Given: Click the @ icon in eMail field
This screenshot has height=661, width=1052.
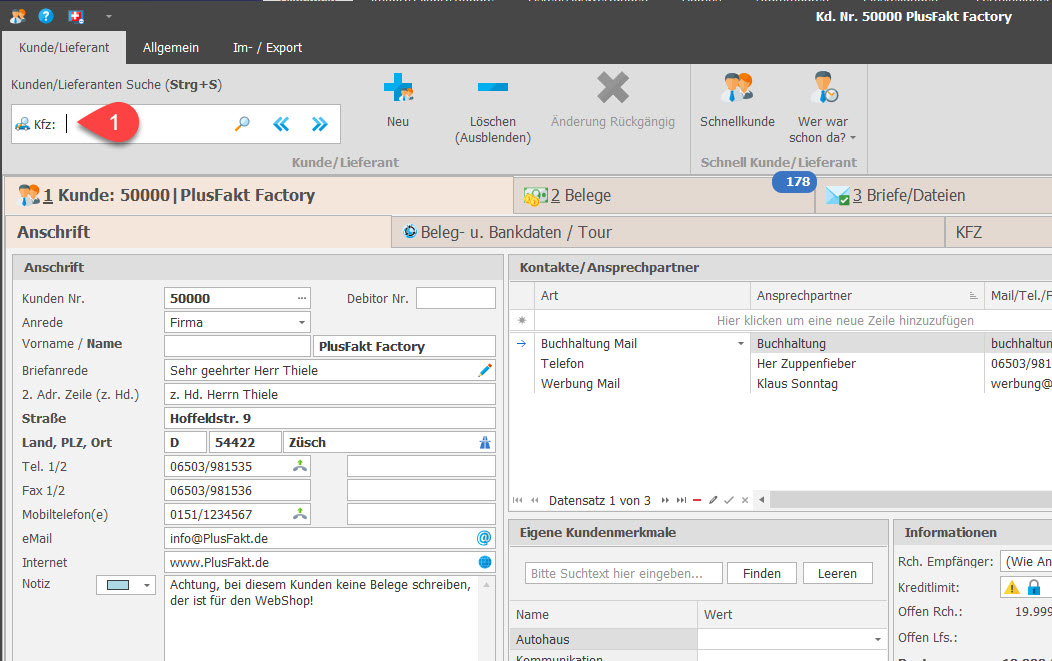Looking at the screenshot, I should pos(484,538).
